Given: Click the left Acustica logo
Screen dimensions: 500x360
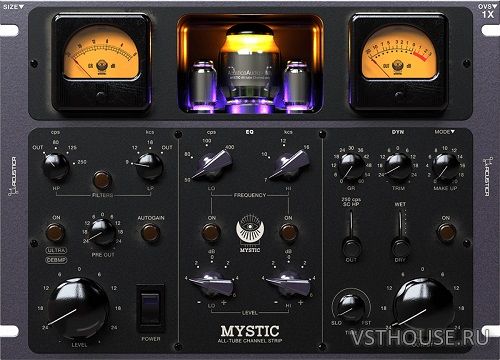Looking at the screenshot, I should (x=13, y=176).
